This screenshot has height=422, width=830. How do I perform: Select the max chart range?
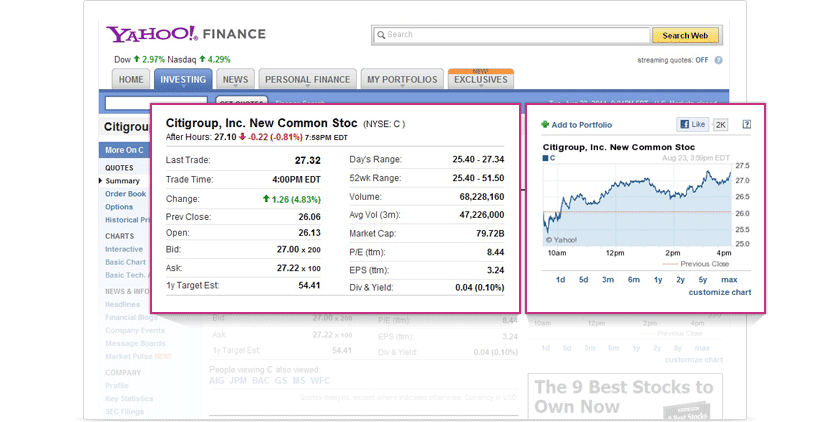(x=729, y=280)
